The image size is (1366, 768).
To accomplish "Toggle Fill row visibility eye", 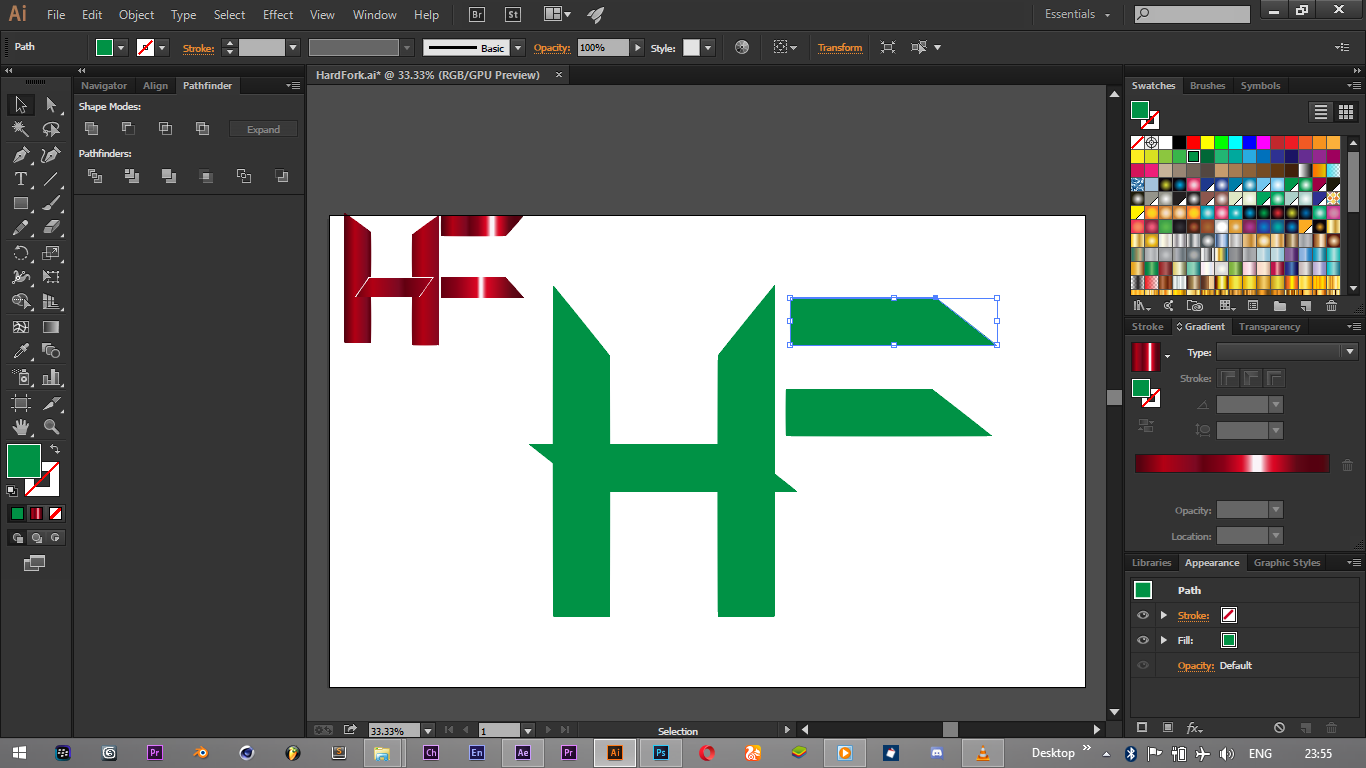I will 1143,640.
